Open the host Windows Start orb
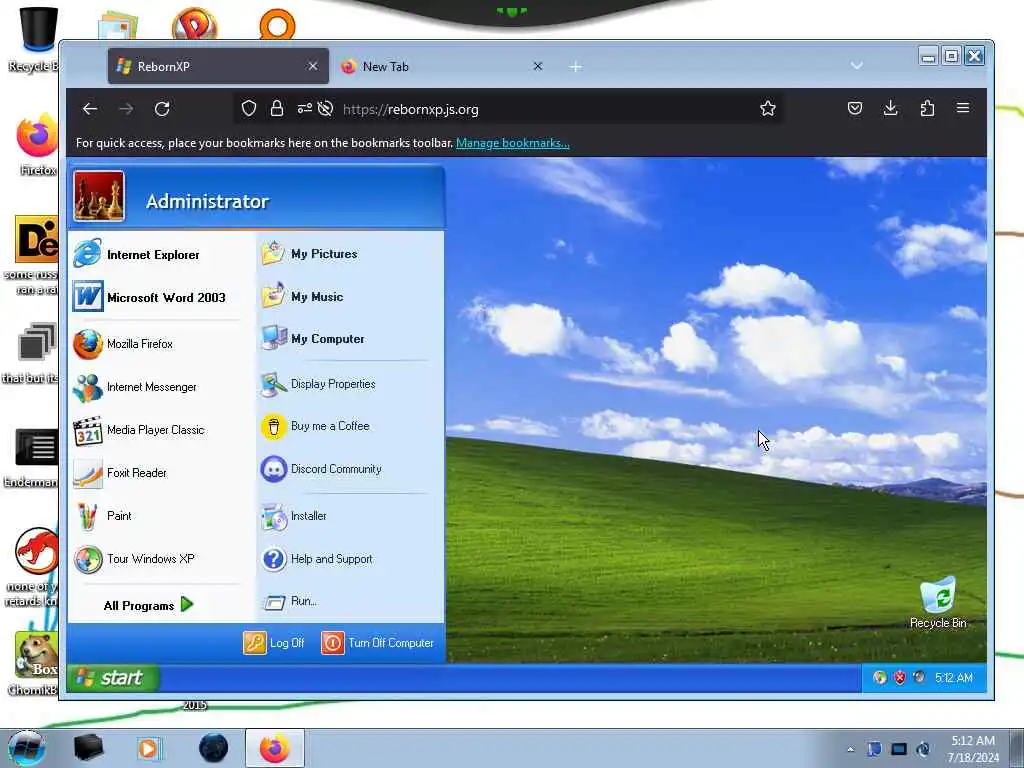 [x=26, y=748]
